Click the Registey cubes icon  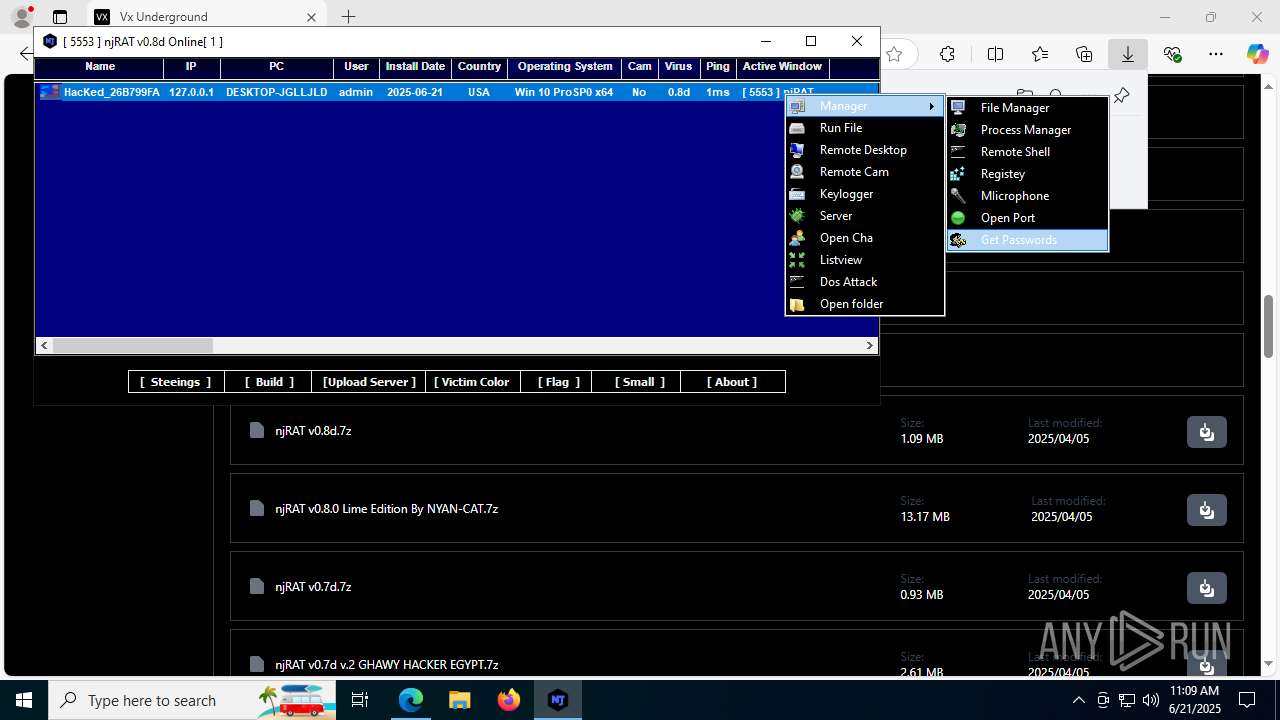click(958, 174)
